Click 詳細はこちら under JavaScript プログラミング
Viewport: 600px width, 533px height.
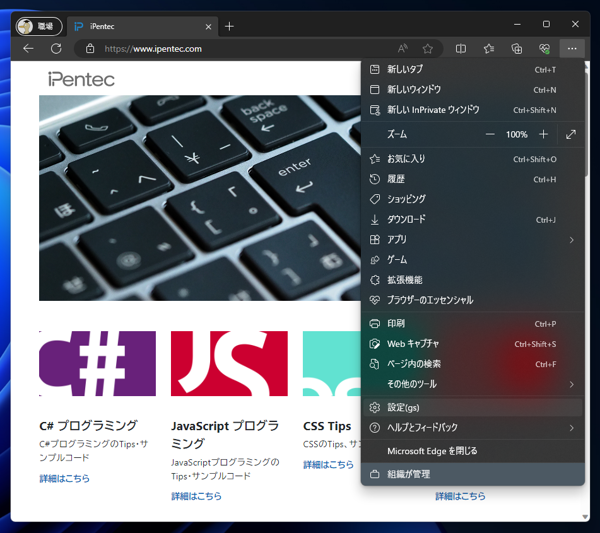(x=196, y=496)
